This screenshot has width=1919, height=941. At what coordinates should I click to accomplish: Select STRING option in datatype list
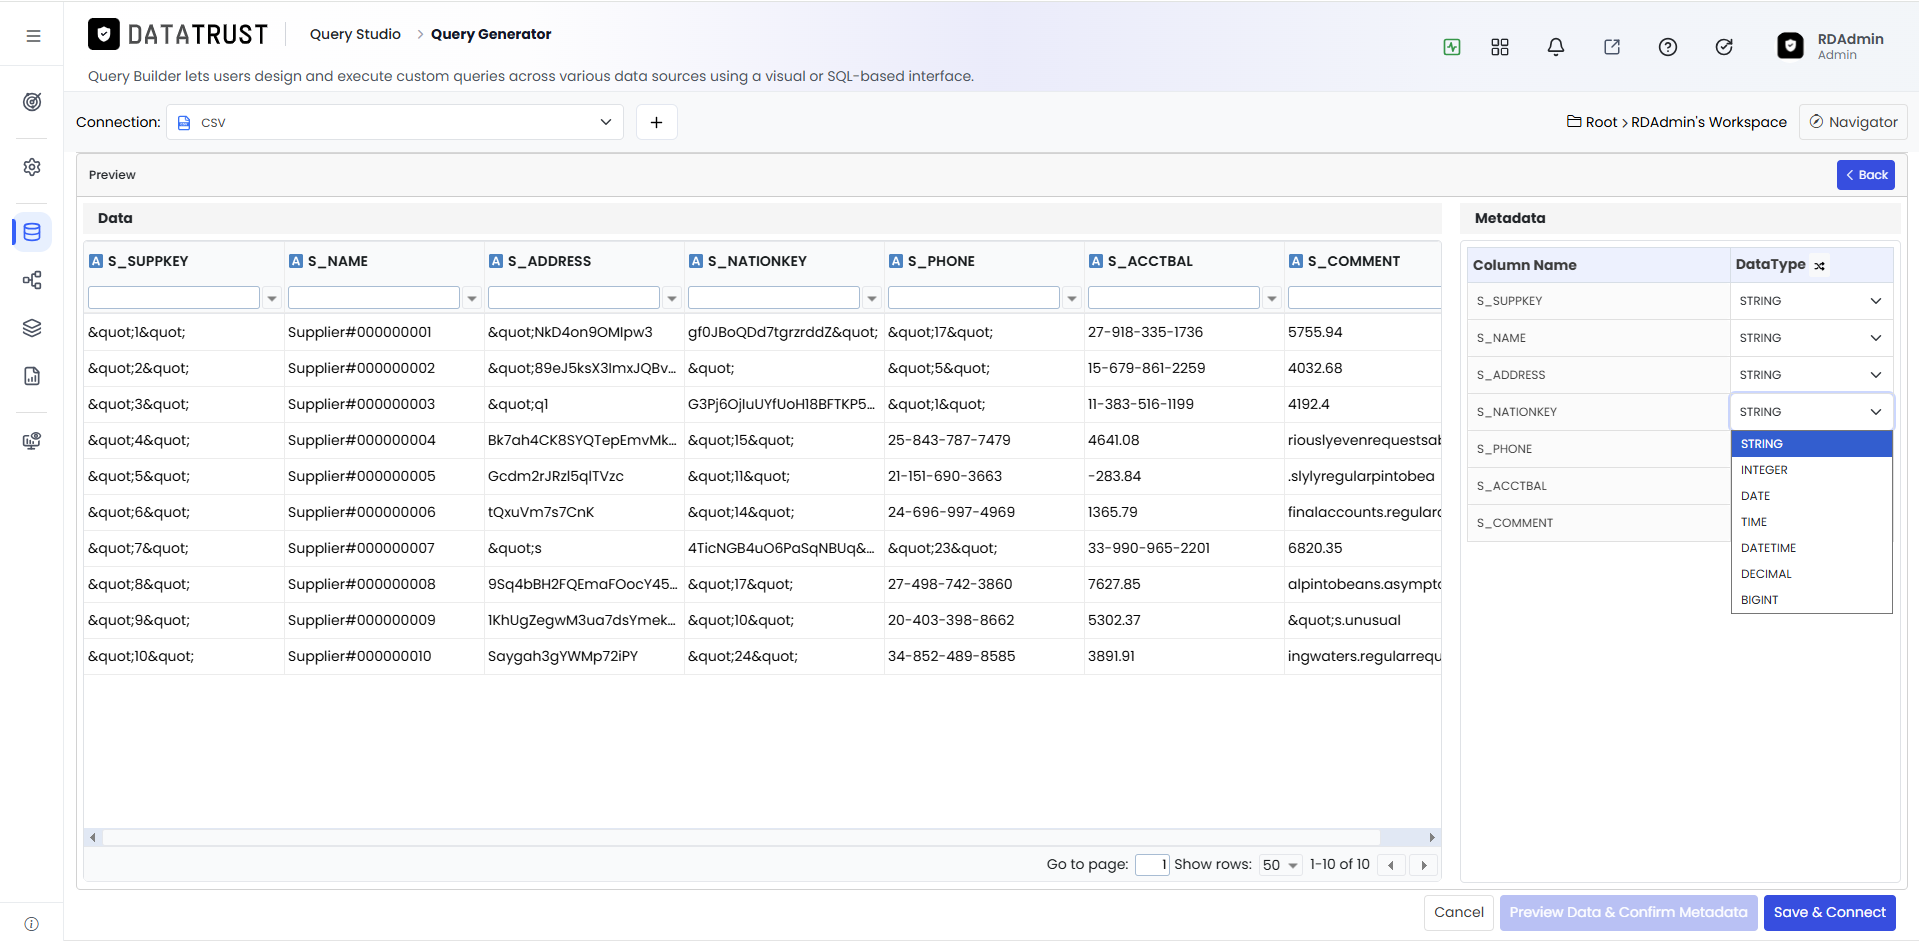1812,444
